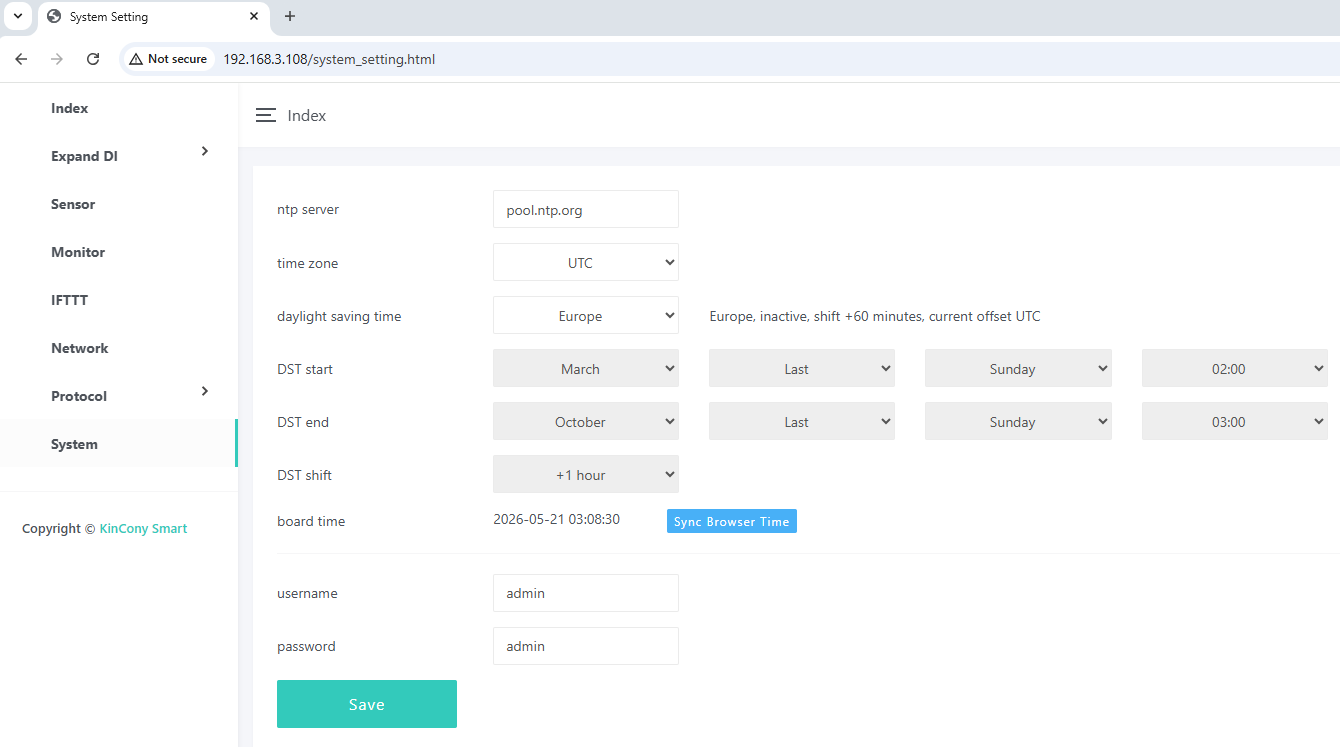1340x747 pixels.
Task: Click the 'Copyright ©' text in sidebar
Action: (58, 528)
